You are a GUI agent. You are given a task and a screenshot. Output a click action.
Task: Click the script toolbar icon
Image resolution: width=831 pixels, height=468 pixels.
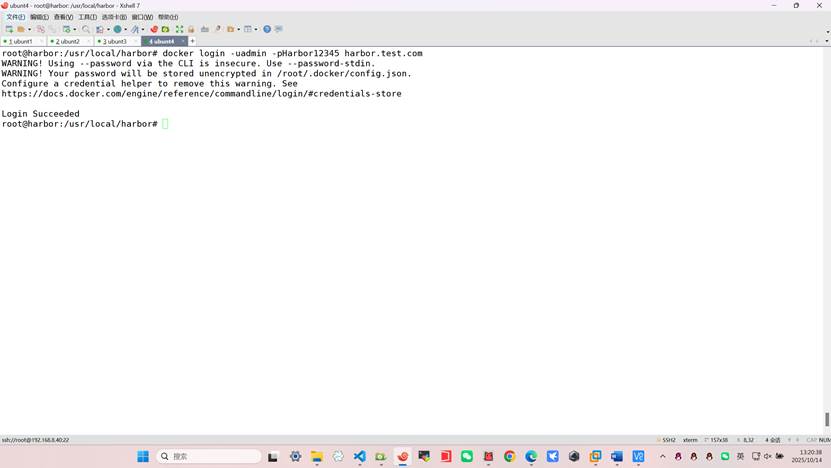[218, 29]
